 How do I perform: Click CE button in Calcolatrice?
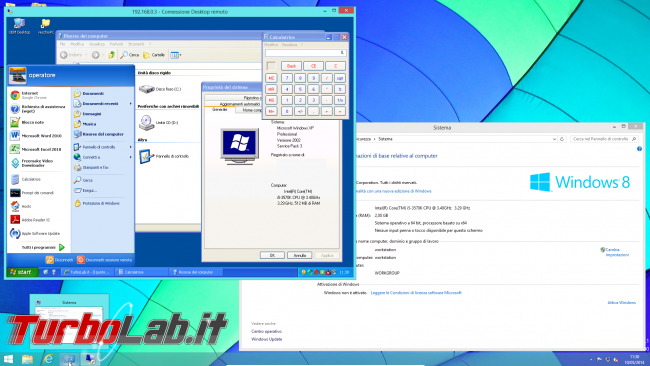point(313,66)
